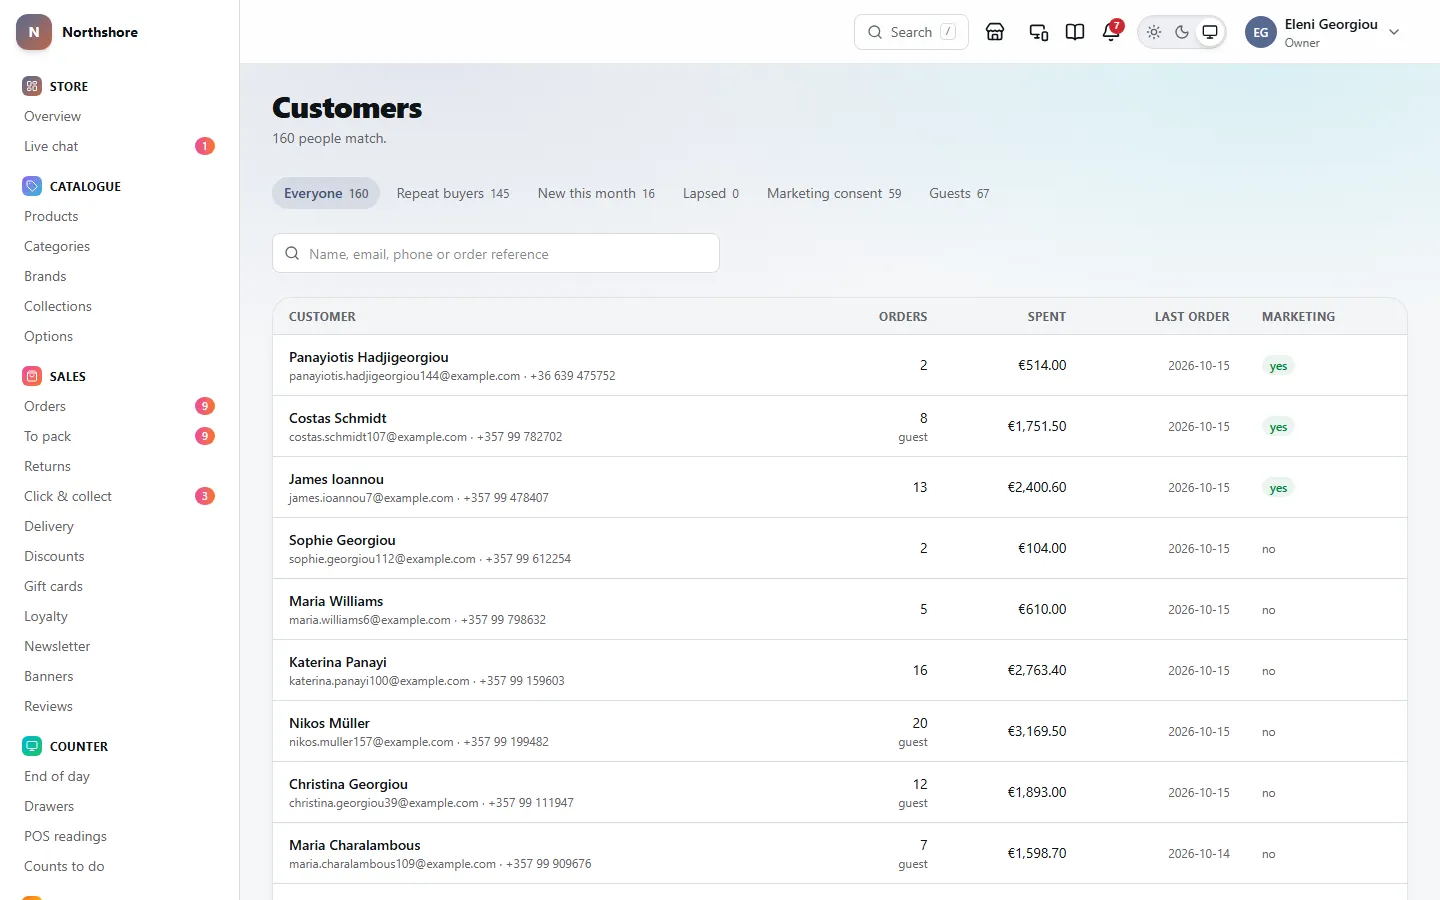This screenshot has width=1440, height=900.
Task: Open Click & collect in sidebar
Action: 119,496
